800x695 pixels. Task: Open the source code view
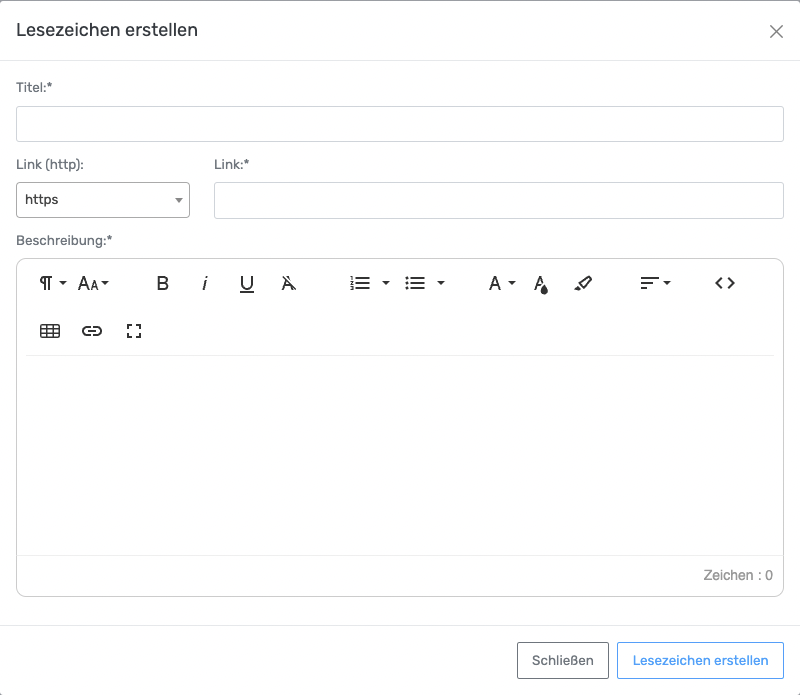click(x=725, y=283)
